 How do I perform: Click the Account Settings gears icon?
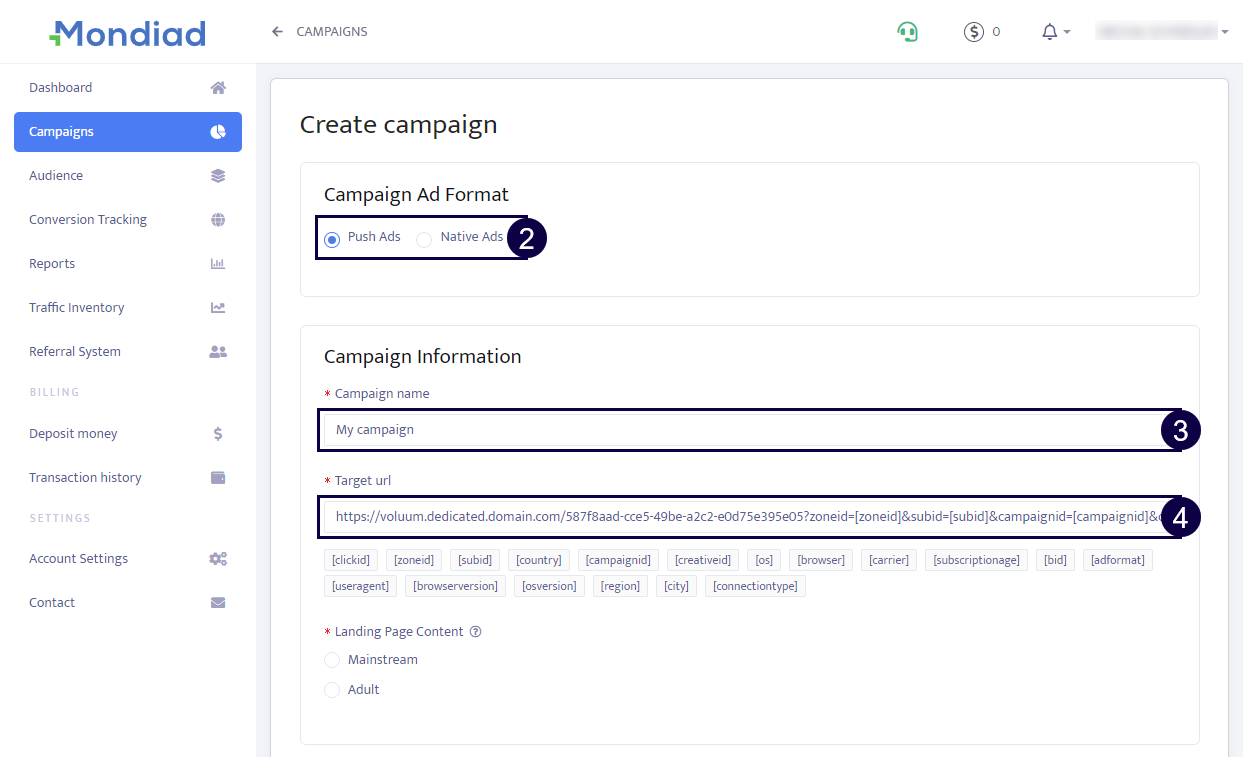coord(218,559)
